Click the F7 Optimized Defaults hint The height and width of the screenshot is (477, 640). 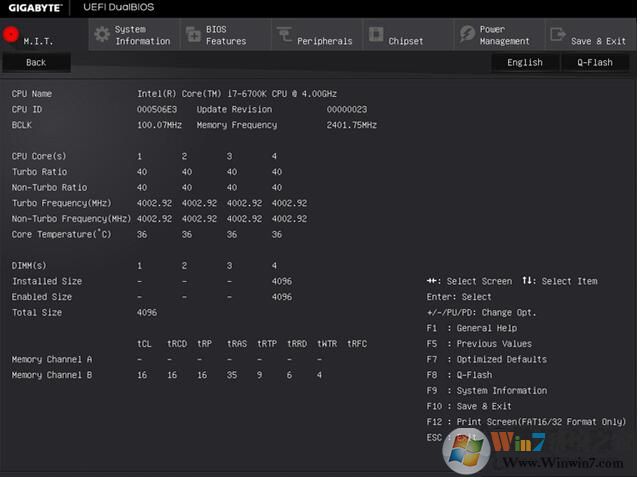(x=487, y=359)
